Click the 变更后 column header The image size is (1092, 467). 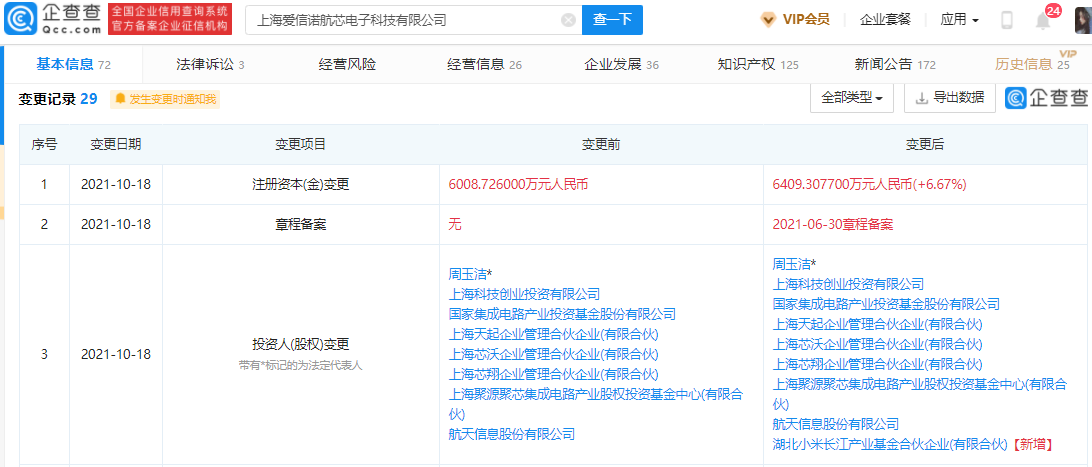[925, 145]
